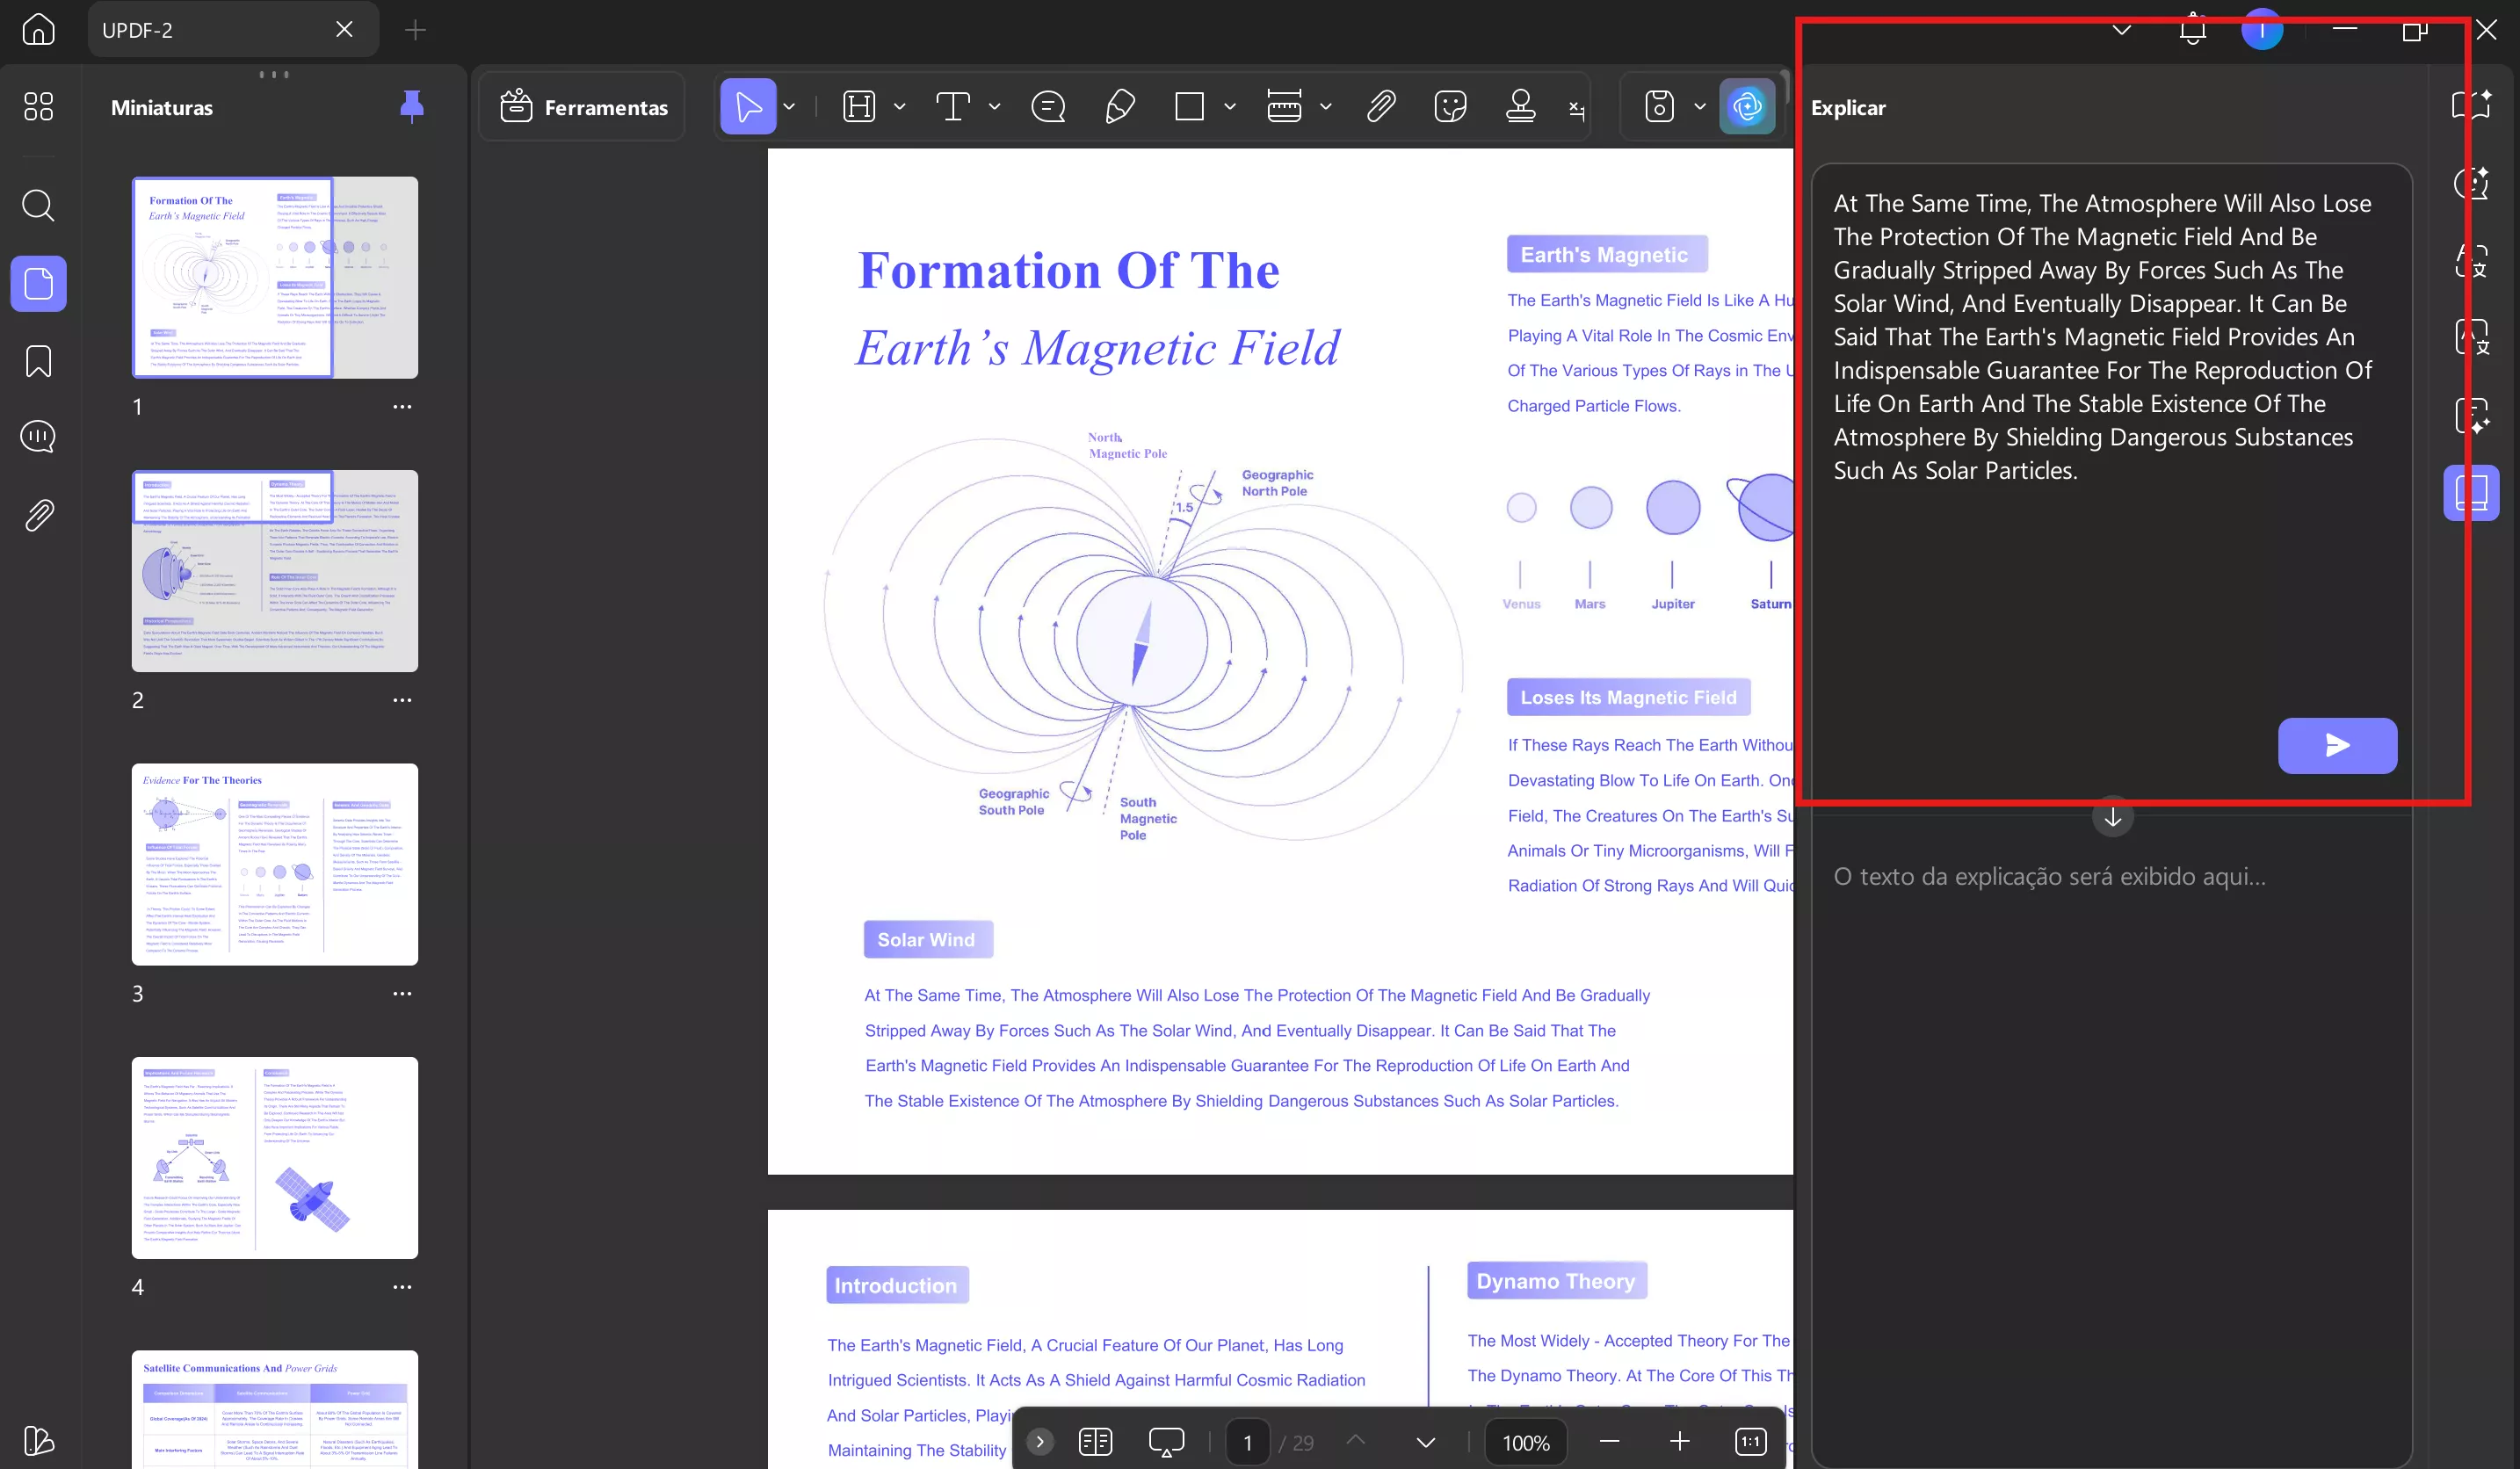Expand the shape tool dropdown arrow

click(1230, 106)
